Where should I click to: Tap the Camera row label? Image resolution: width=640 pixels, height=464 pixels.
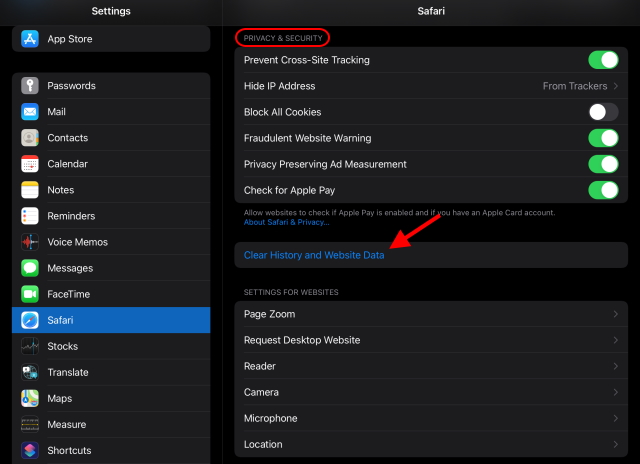[261, 393]
